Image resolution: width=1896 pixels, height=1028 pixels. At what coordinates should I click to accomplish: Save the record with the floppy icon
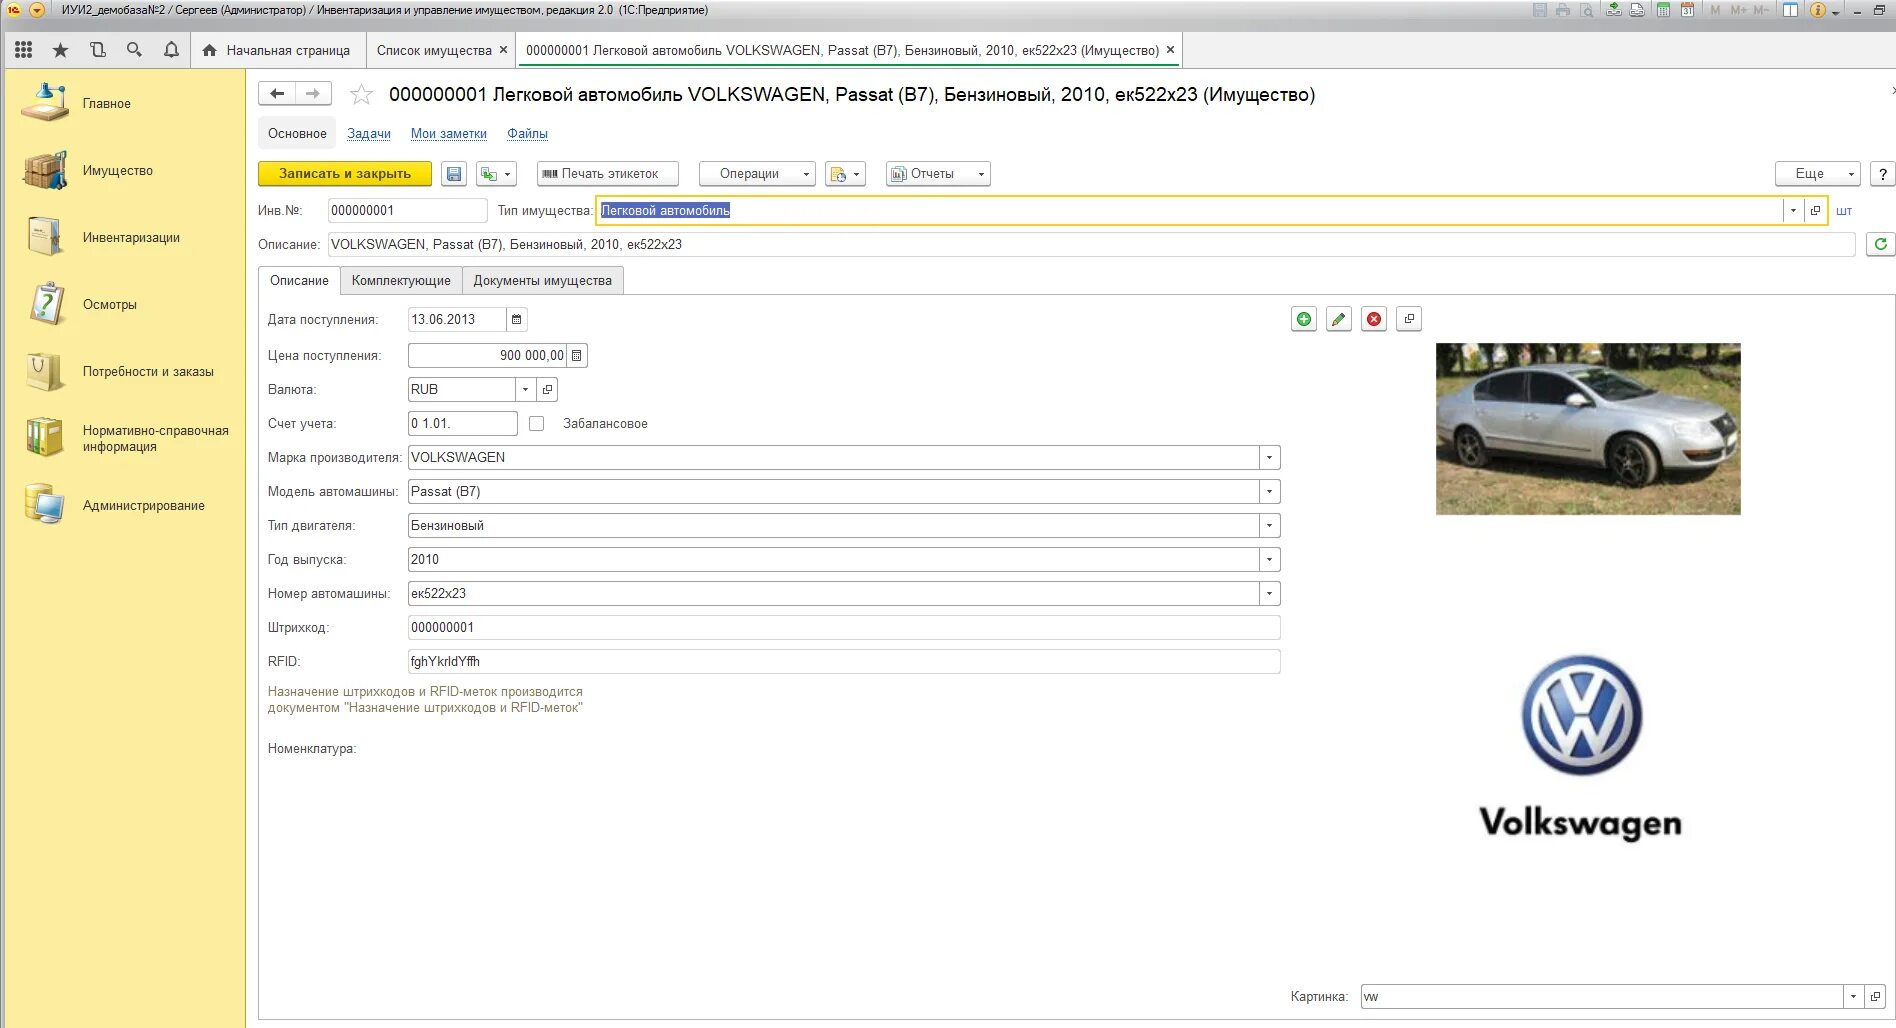coord(454,174)
